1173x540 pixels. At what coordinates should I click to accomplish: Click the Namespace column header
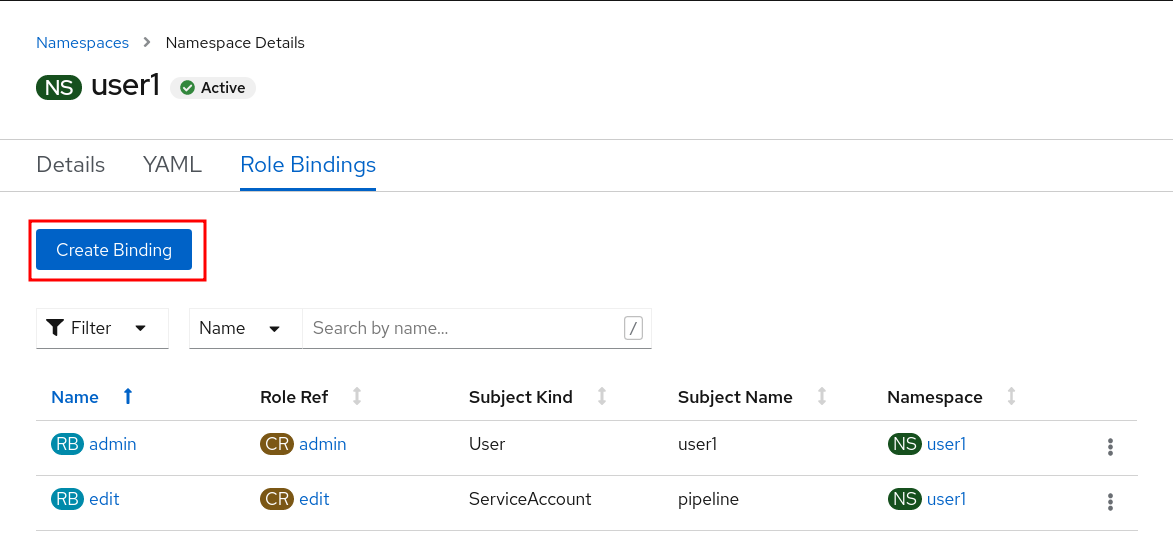[x=935, y=397]
